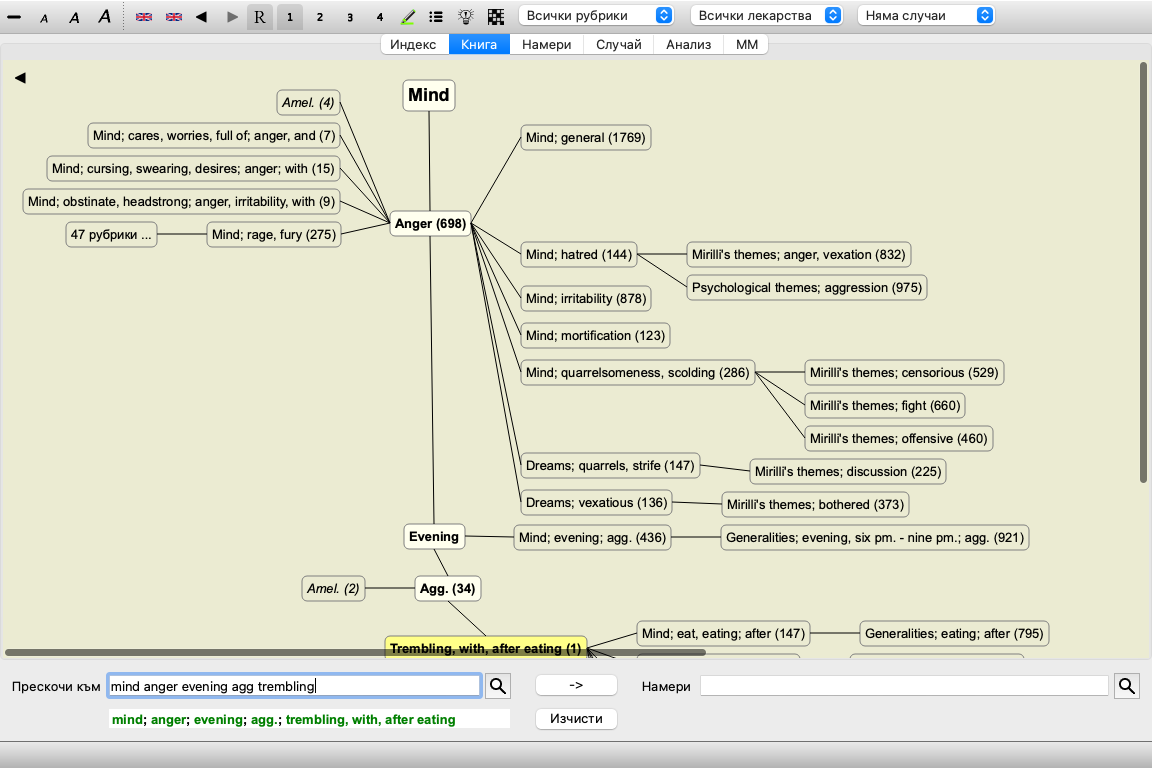Open the Анализ tab
1152x768 pixels.
pyautogui.click(x=688, y=45)
